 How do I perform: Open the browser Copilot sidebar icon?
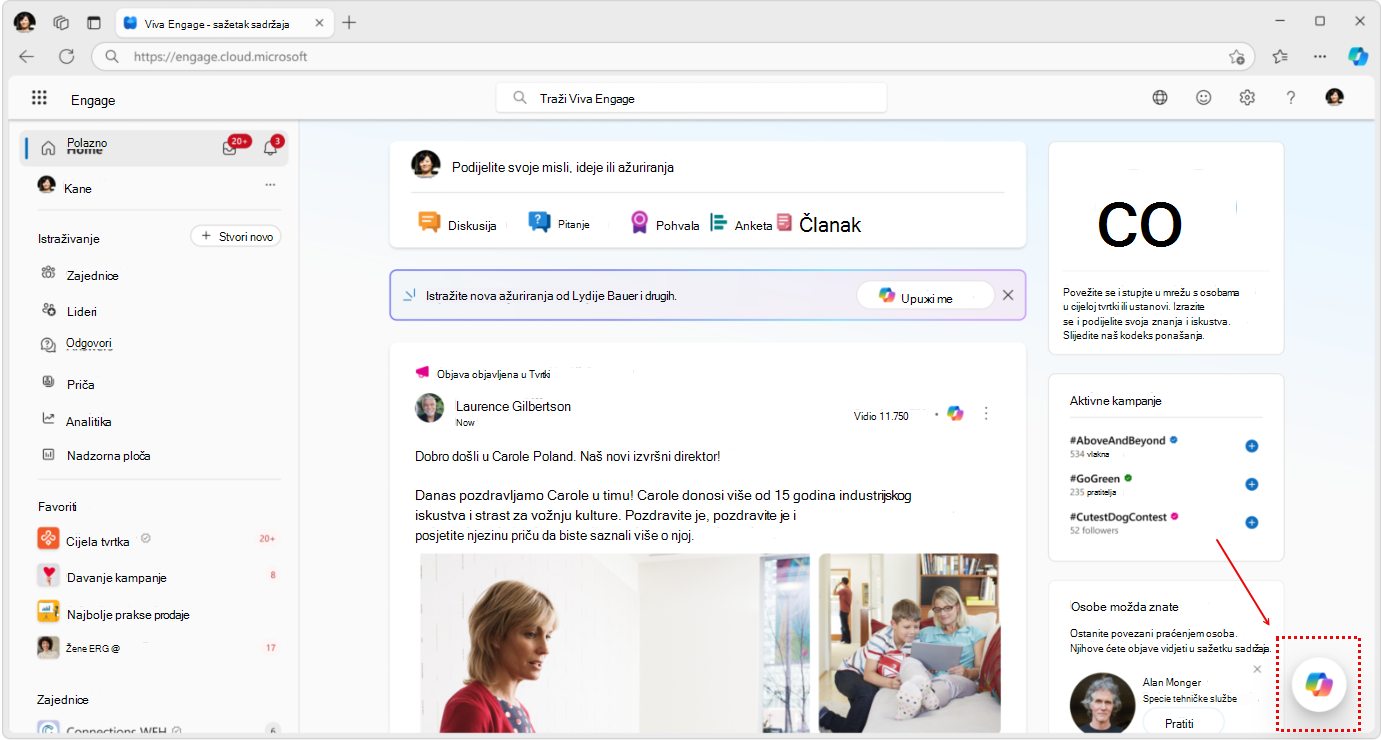coord(1357,56)
